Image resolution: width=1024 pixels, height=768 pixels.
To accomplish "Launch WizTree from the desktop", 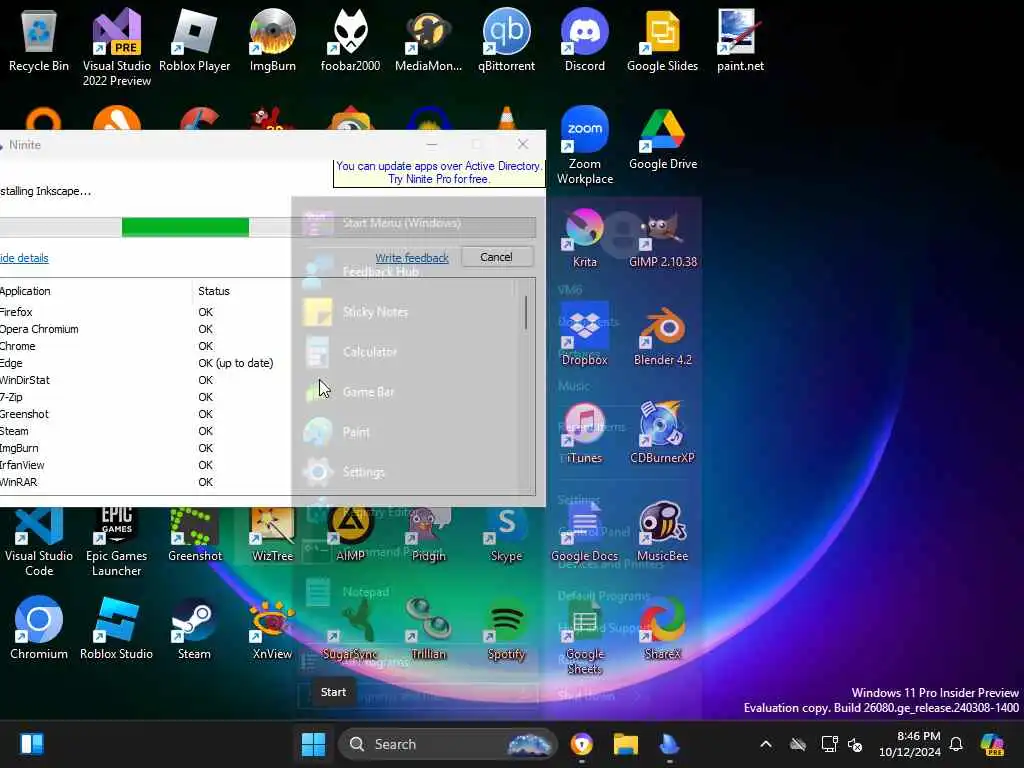I will 272,534.
